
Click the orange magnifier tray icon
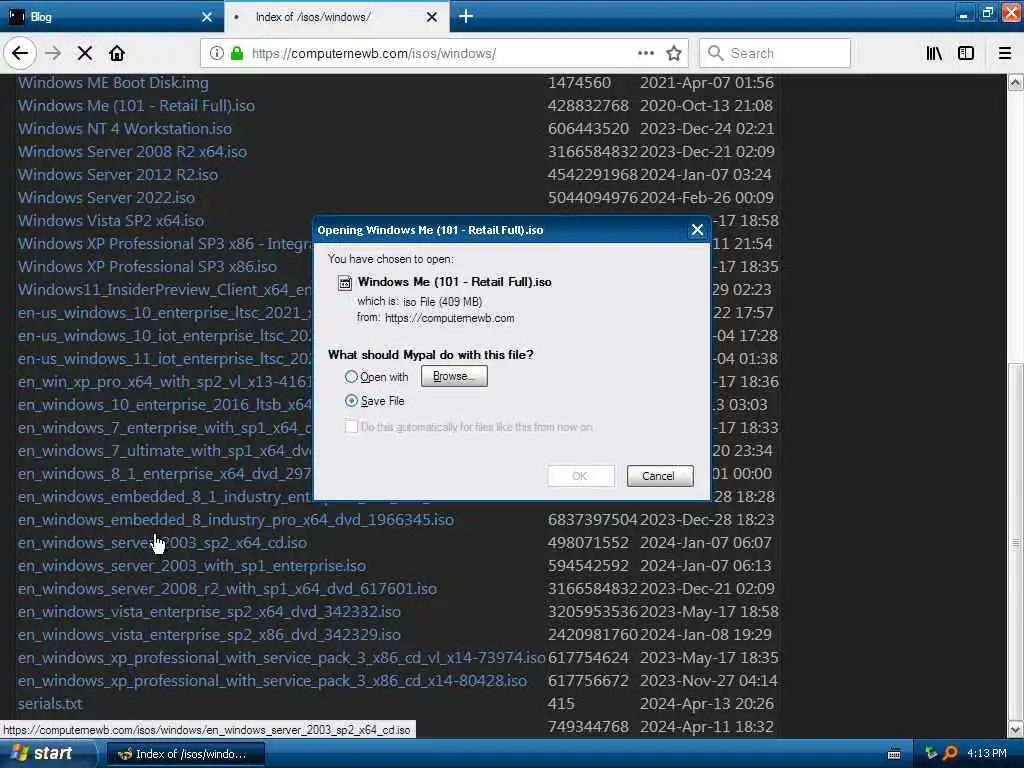pyautogui.click(x=950, y=754)
